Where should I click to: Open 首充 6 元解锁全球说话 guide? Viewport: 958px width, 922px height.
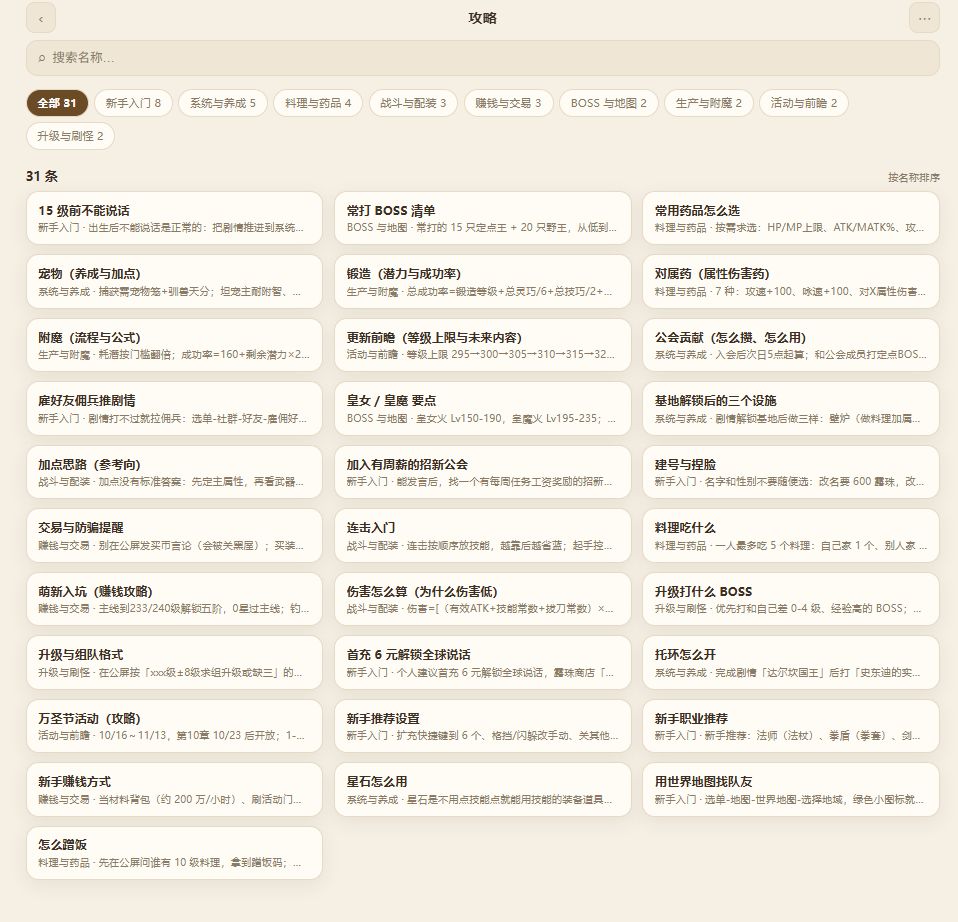(483, 663)
